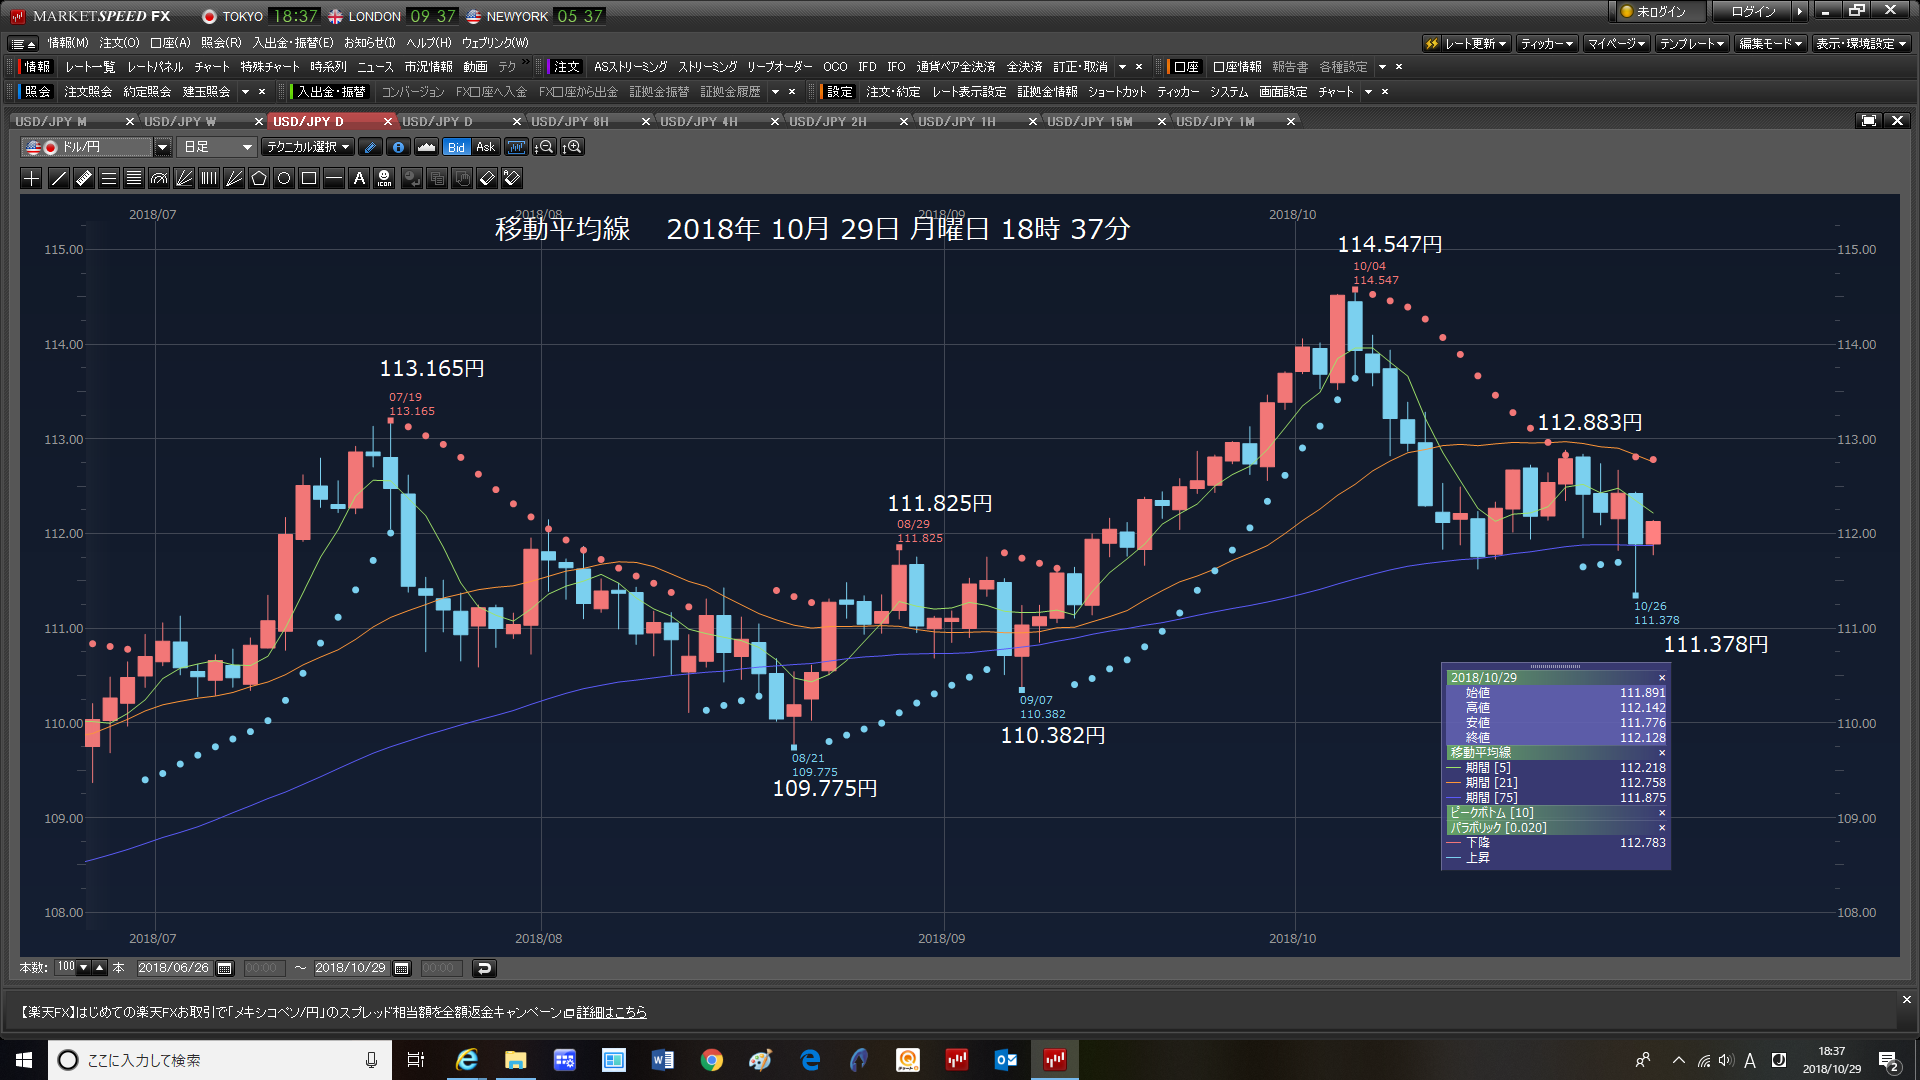Select the Bid price toggle

tap(456, 147)
